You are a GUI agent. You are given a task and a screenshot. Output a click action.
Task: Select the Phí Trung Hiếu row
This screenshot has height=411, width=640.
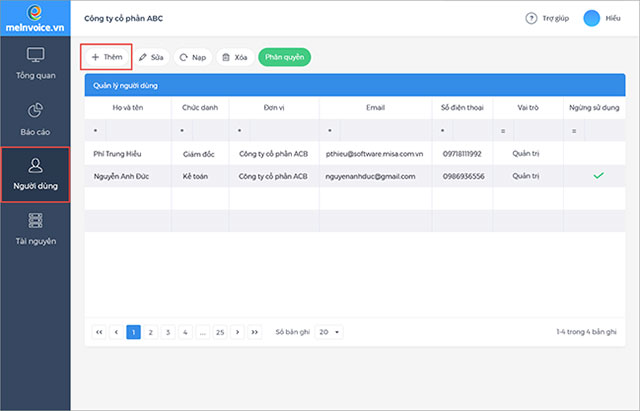click(355, 153)
